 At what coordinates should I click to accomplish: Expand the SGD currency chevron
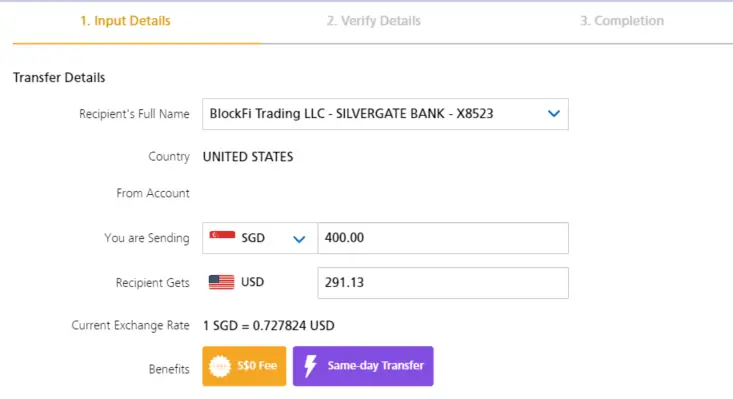(299, 239)
